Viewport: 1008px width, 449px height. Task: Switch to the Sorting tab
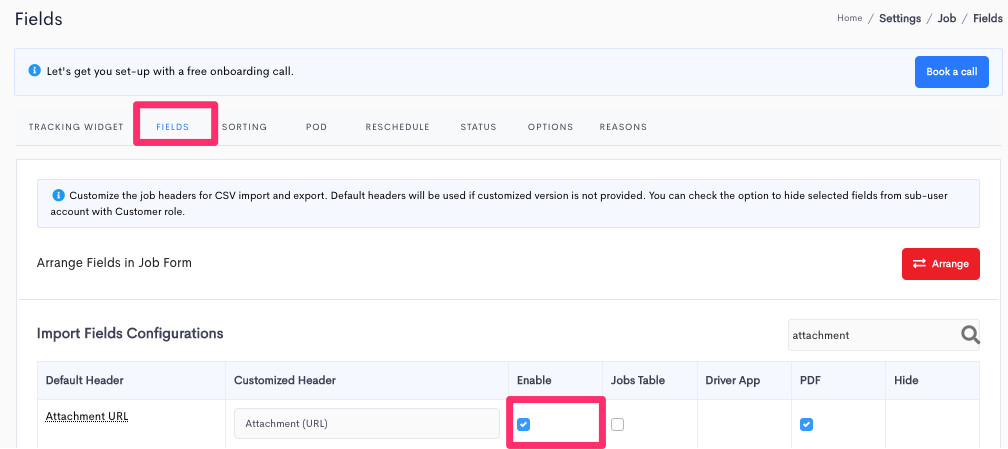(244, 127)
